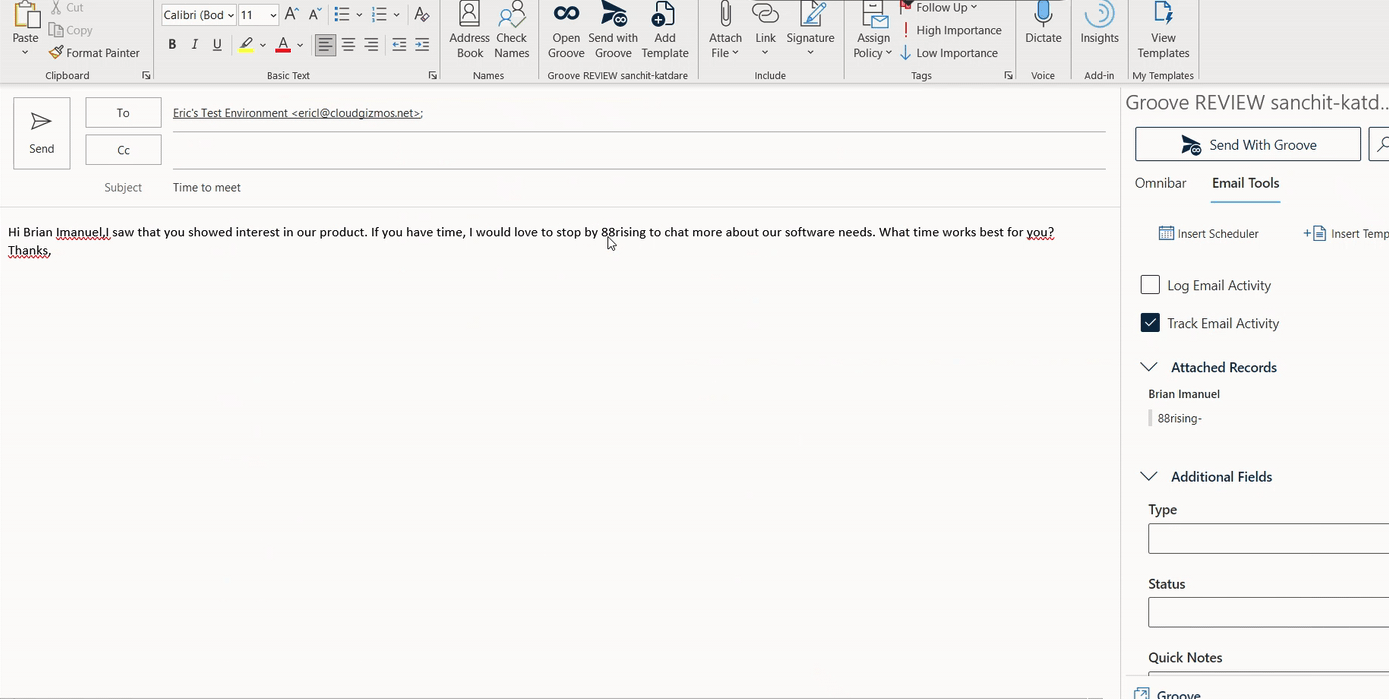Click the To button

coord(123,113)
